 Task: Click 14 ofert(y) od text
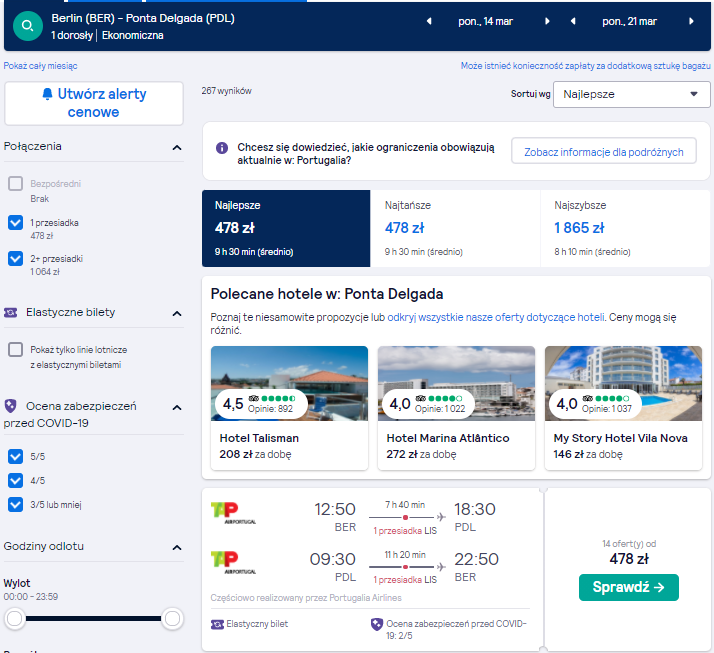pyautogui.click(x=629, y=544)
